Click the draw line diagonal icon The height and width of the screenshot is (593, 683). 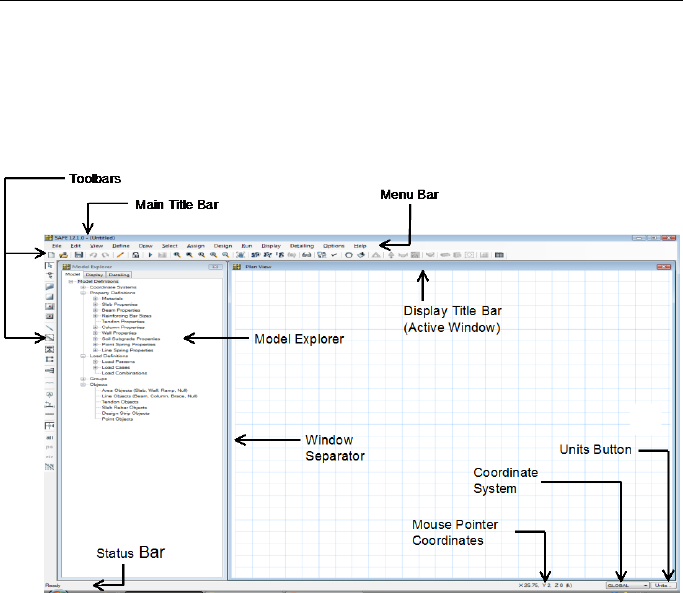click(x=50, y=328)
